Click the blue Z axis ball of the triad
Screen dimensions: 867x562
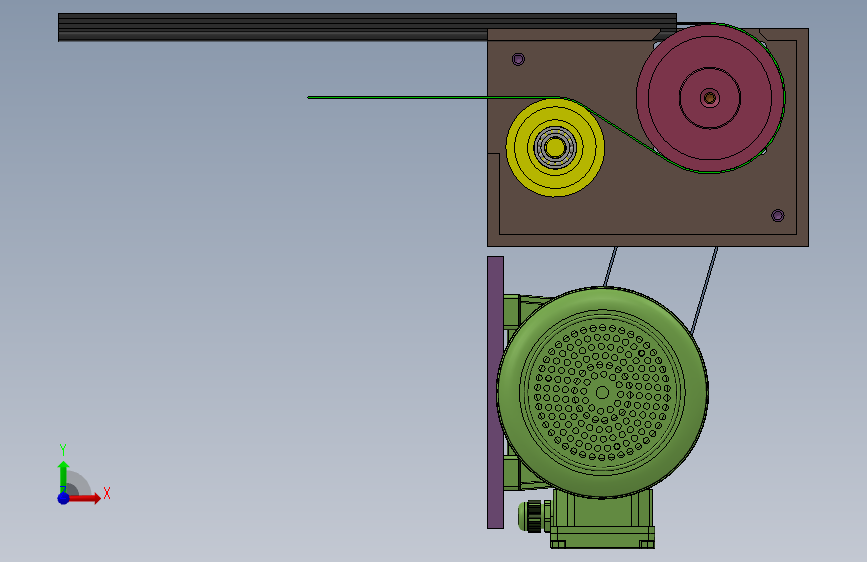63,498
